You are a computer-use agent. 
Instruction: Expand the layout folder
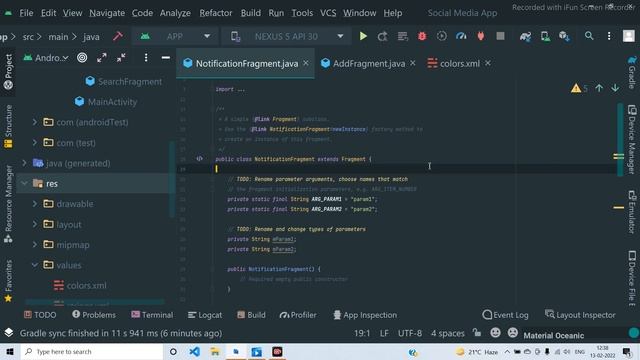[x=35, y=224]
